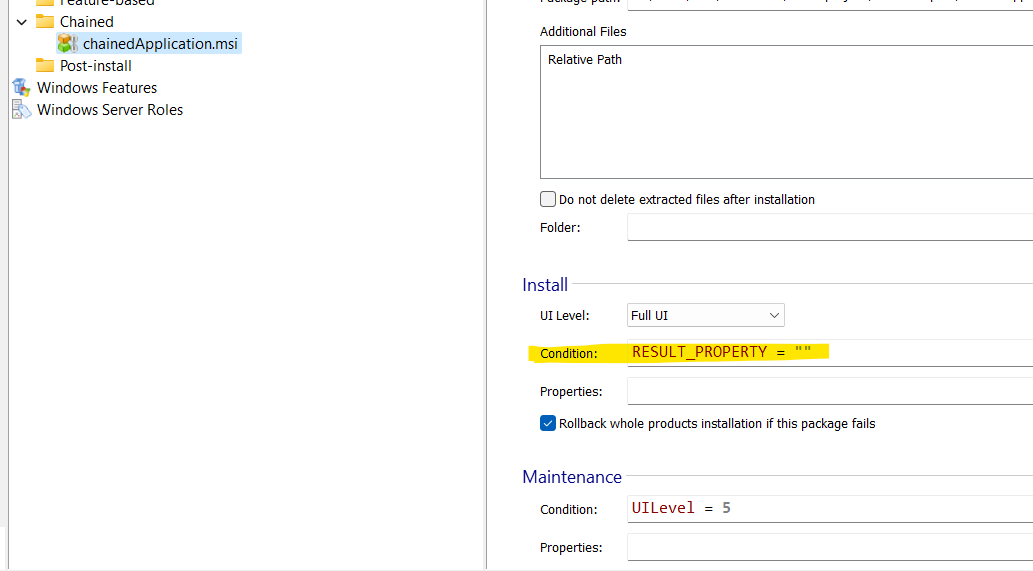
Task: Click the Maintenance section Properties field
Action: pyautogui.click(x=829, y=547)
